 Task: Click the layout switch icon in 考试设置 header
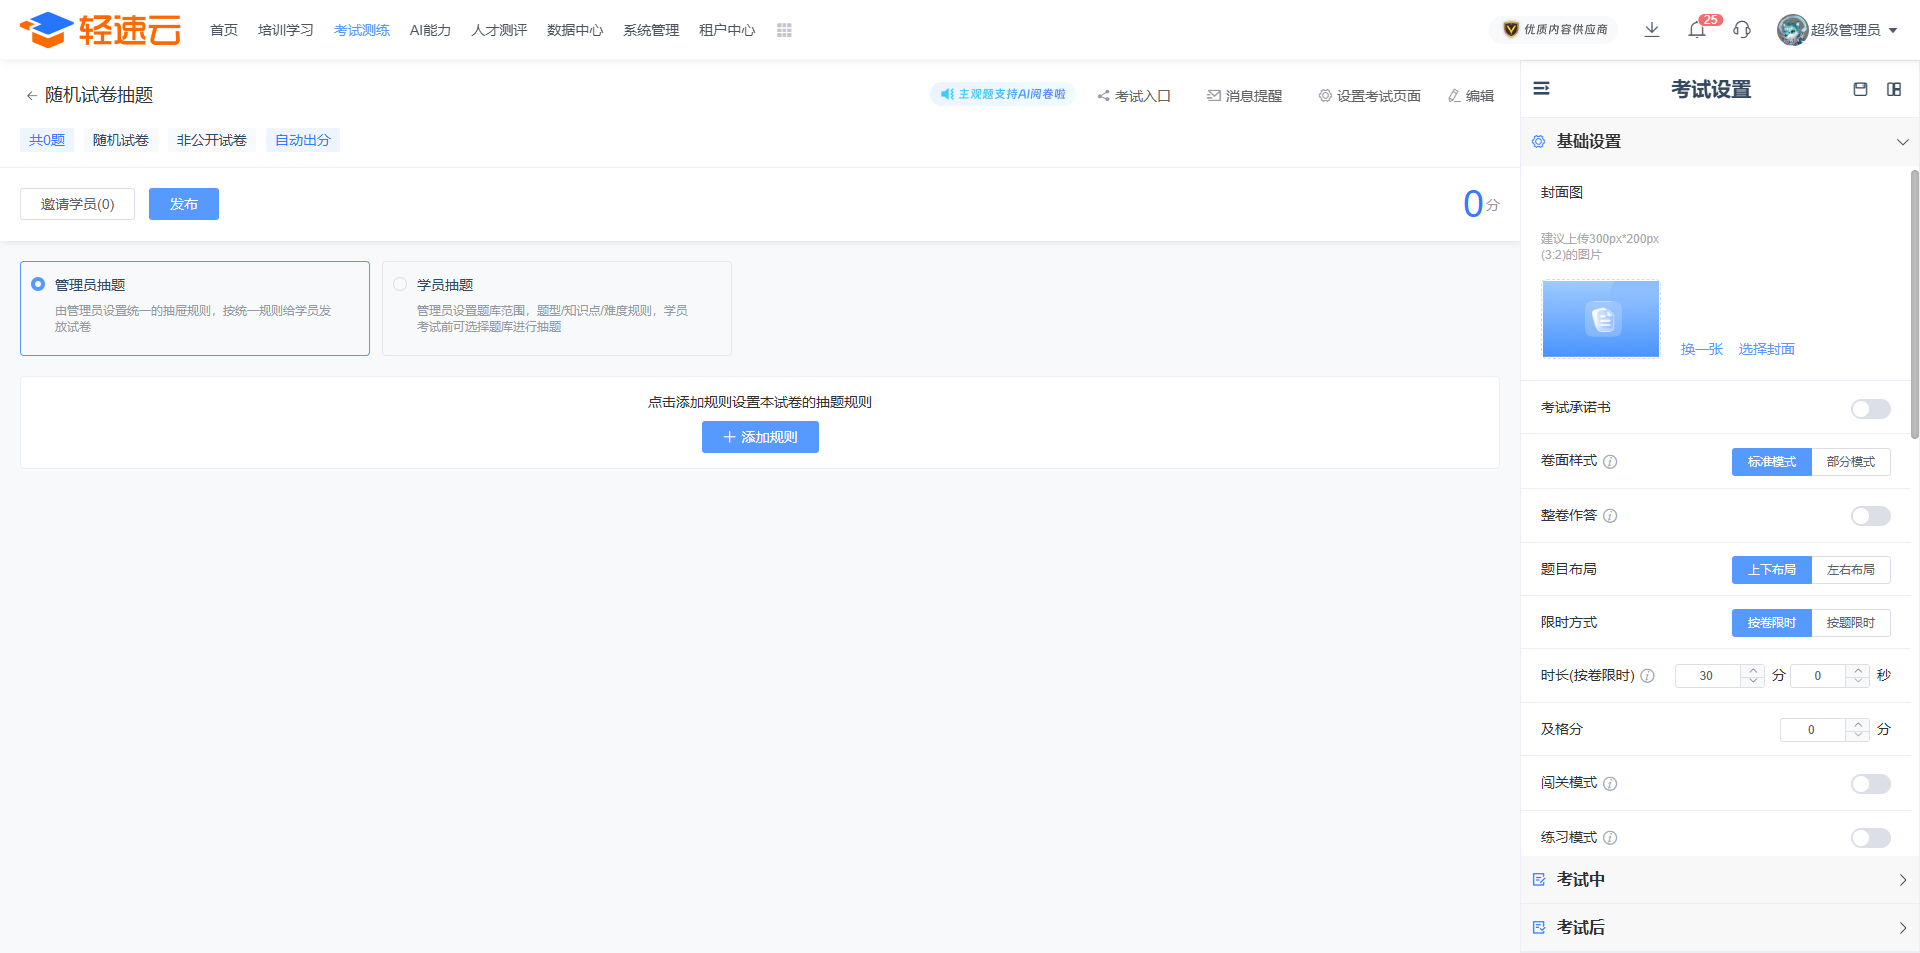(1894, 89)
